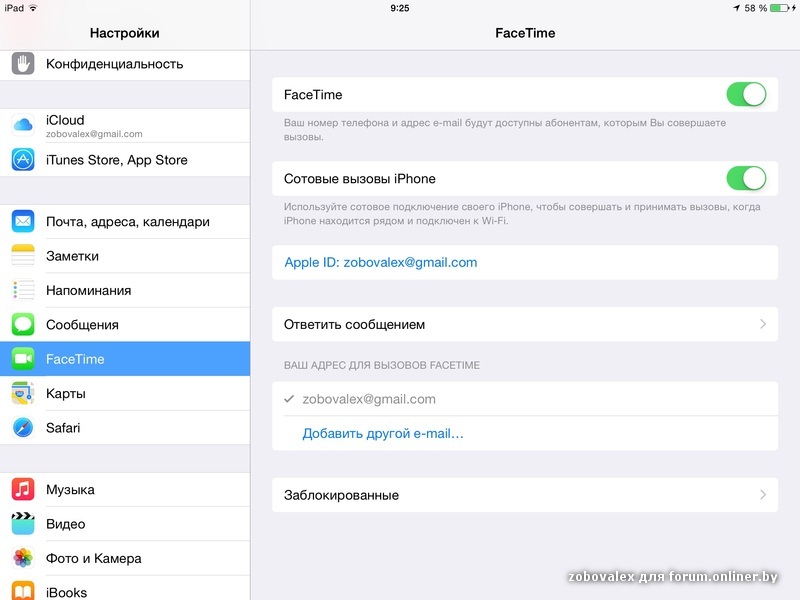Viewport: 800px width, 600px height.
Task: Tap the iCloud cloud icon
Action: coord(23,125)
